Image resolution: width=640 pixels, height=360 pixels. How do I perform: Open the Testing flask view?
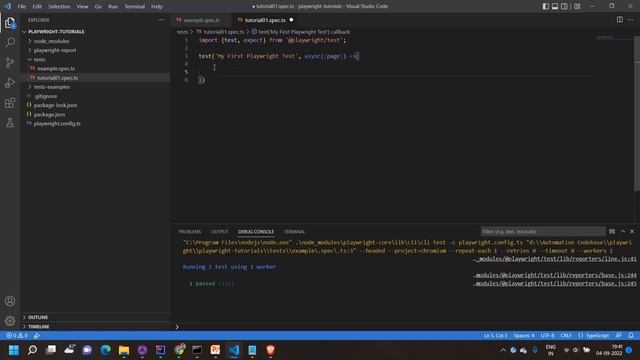coord(10,122)
